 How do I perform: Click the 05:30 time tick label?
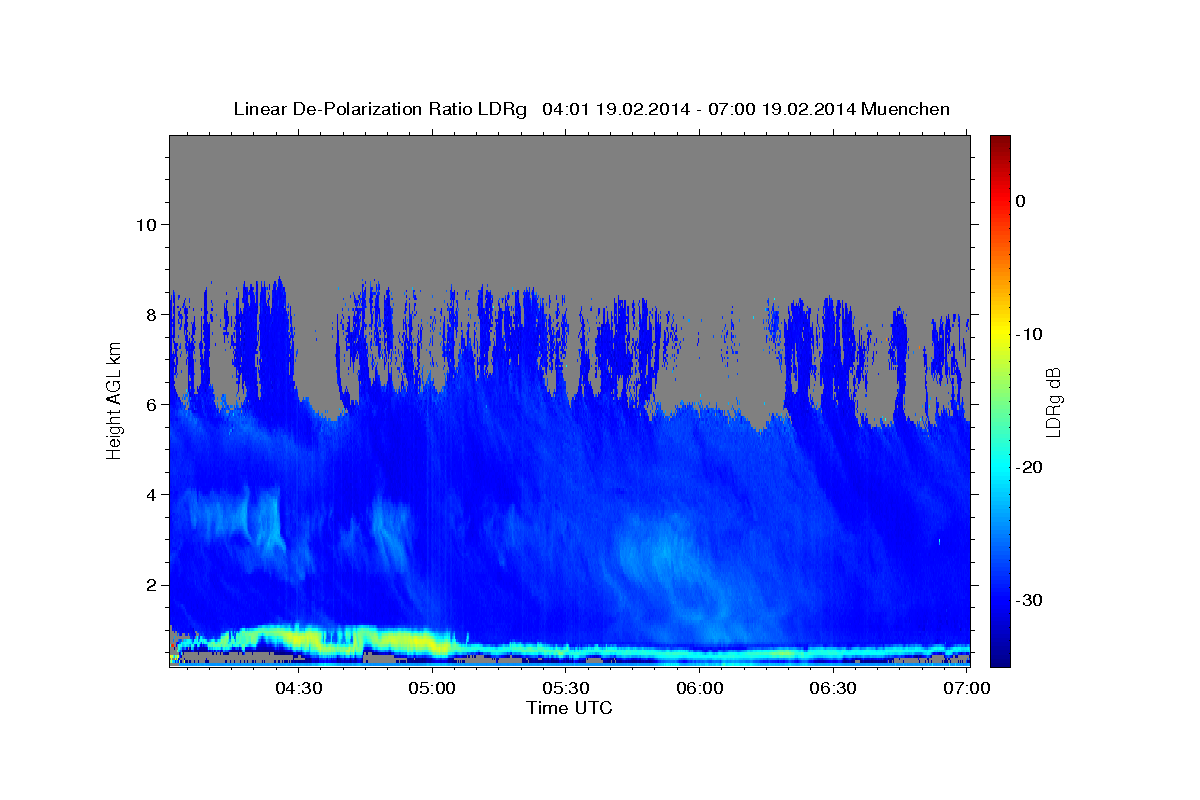click(566, 689)
